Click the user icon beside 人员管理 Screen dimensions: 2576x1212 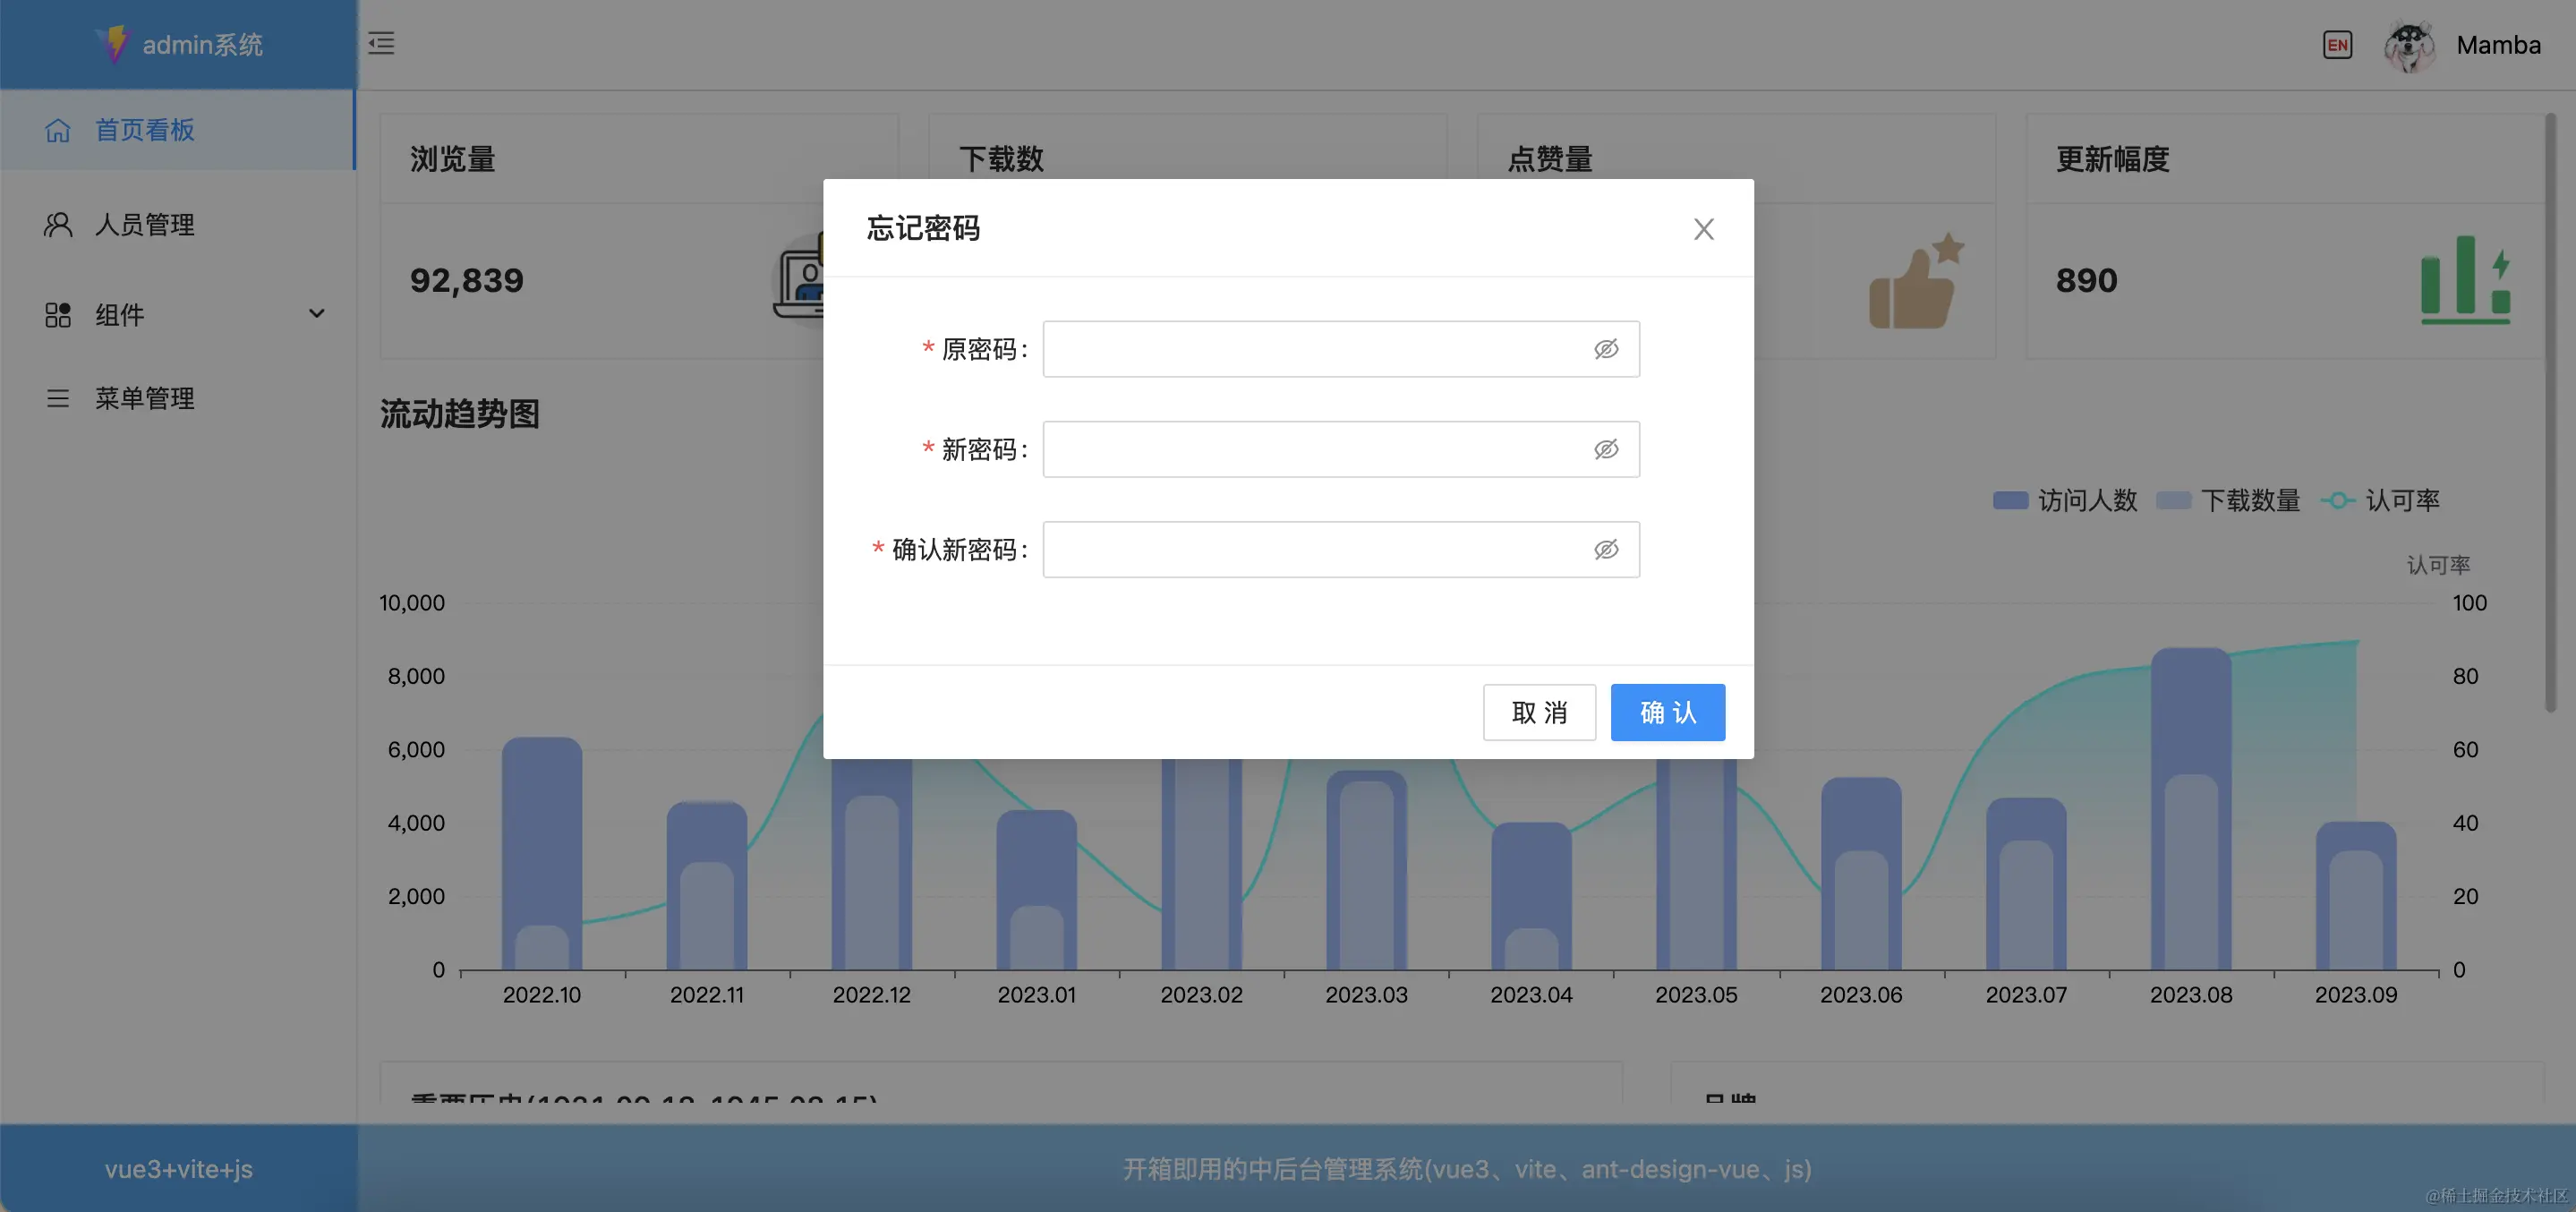click(x=58, y=225)
